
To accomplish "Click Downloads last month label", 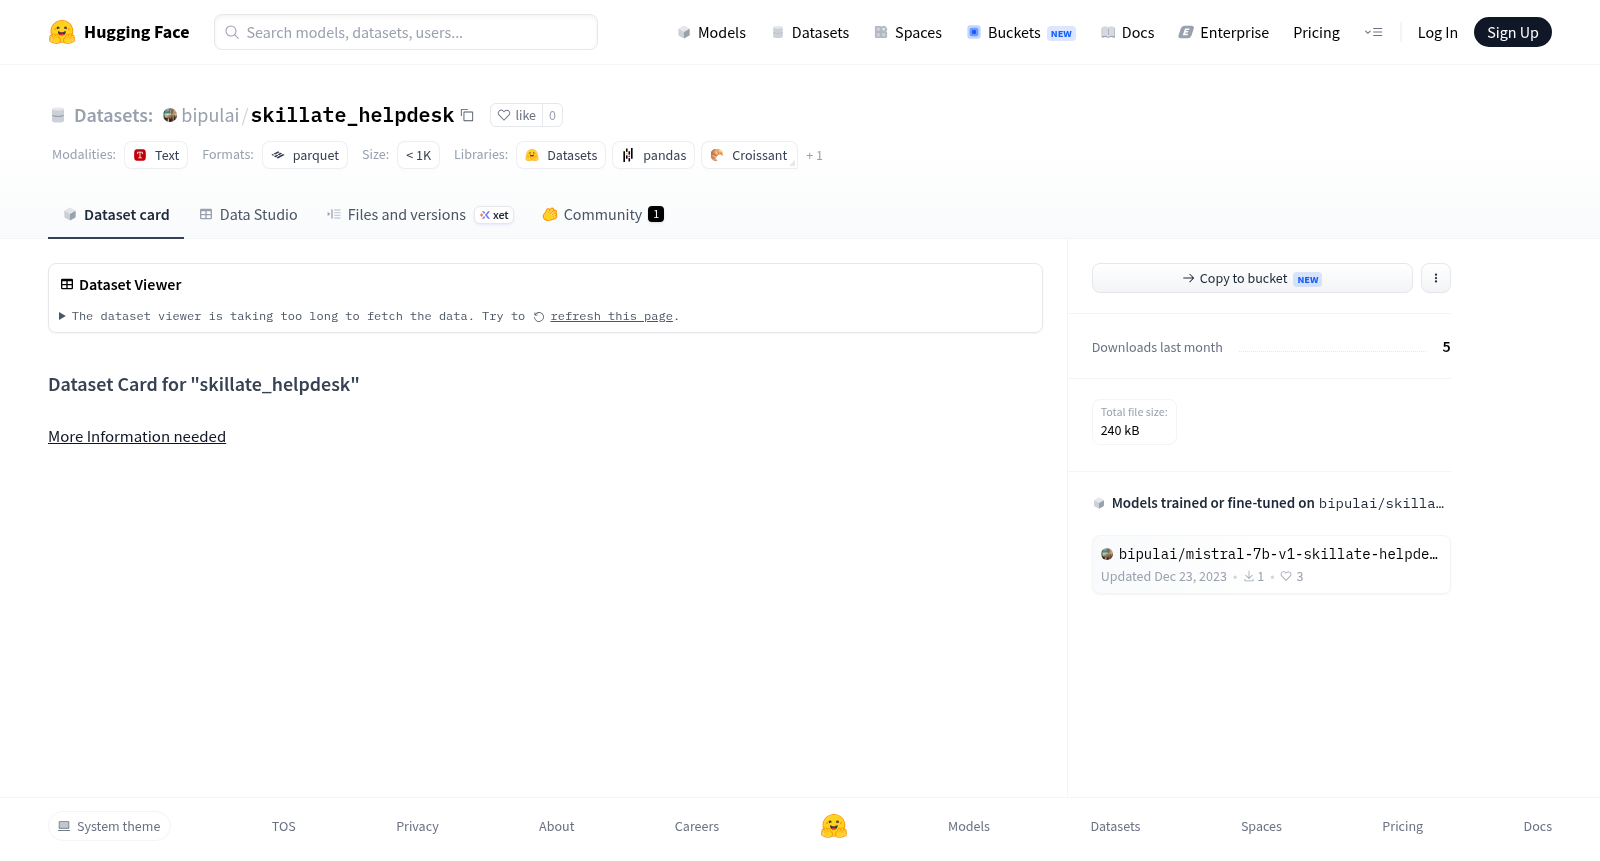I will (1157, 347).
